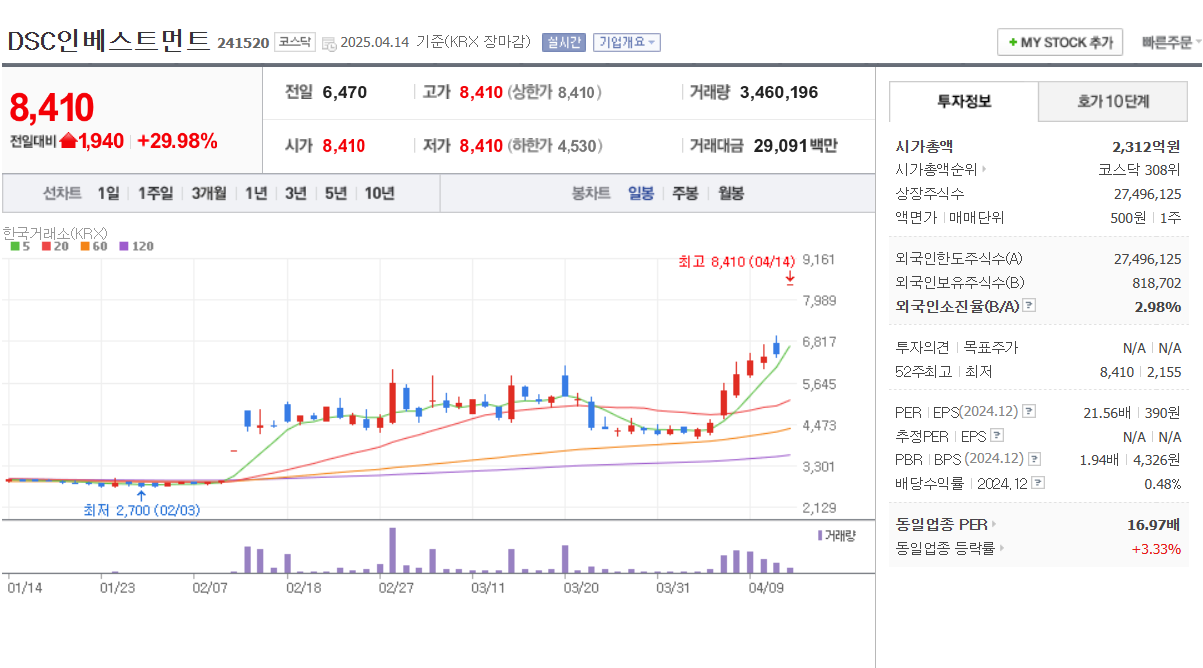Click the 상장주식수 value 27,496,125

(x=1147, y=194)
